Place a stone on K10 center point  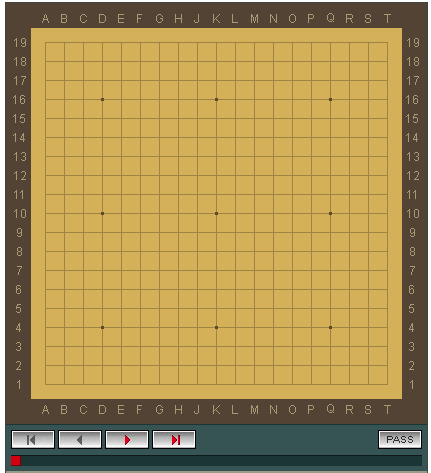(x=216, y=213)
